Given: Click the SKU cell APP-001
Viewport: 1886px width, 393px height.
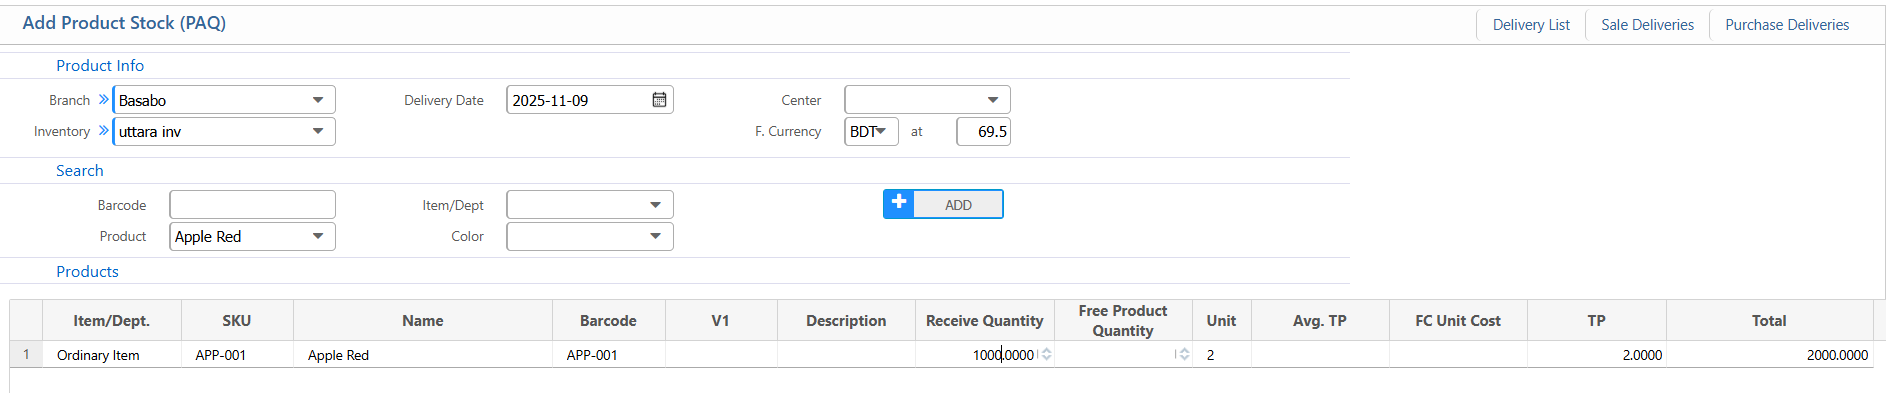Looking at the screenshot, I should pyautogui.click(x=237, y=355).
